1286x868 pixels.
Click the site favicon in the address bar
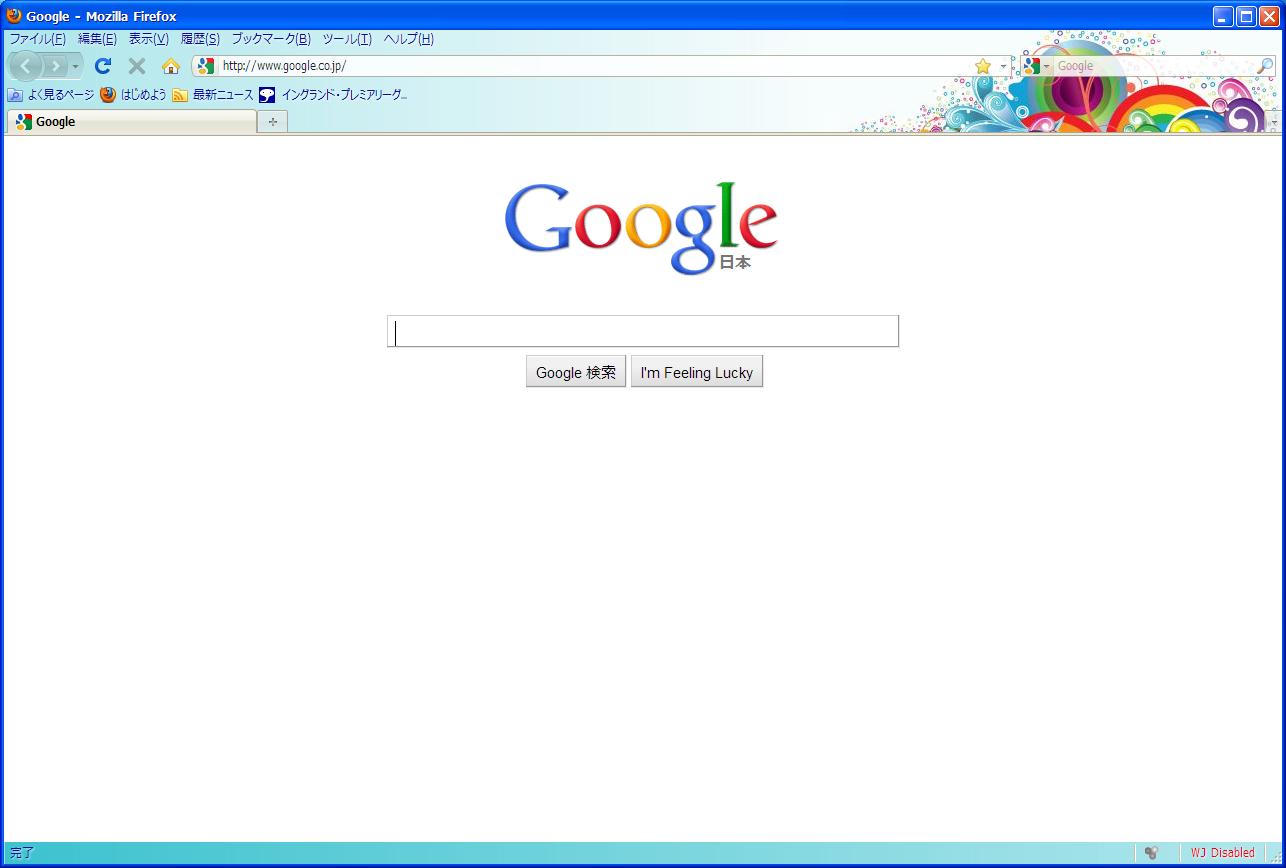(206, 66)
